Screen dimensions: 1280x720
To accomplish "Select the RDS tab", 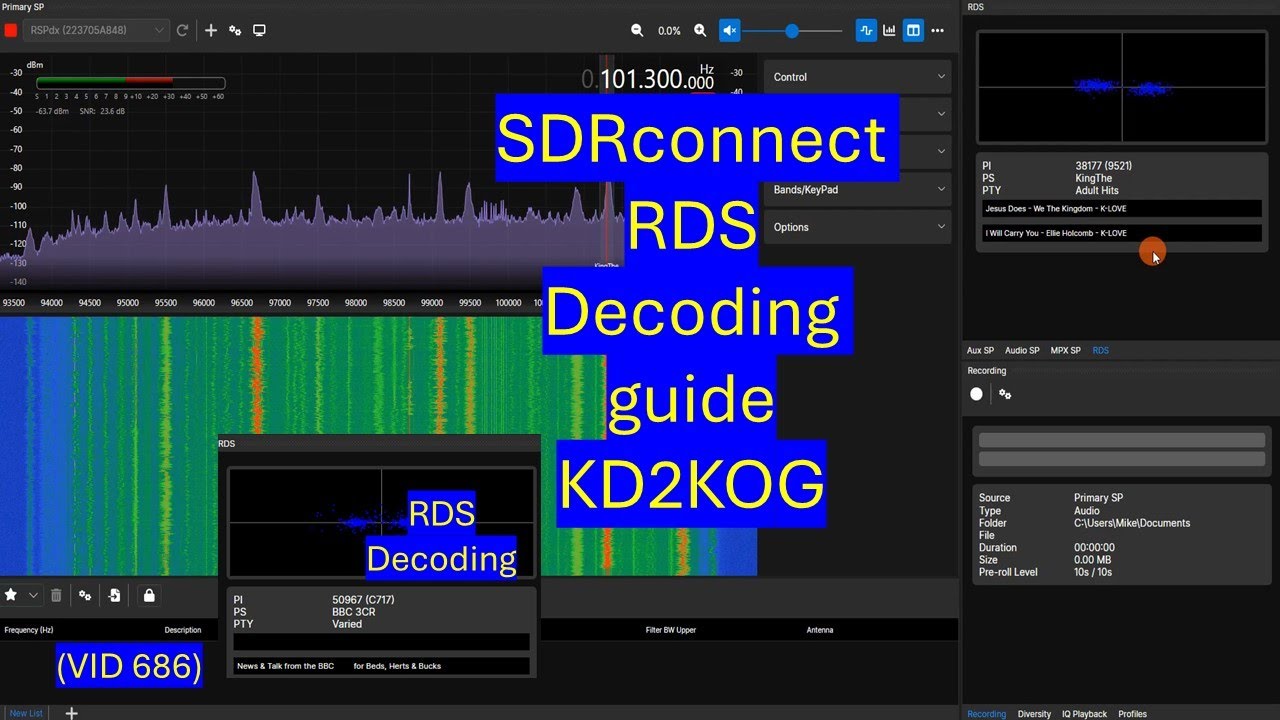I will coord(1100,351).
